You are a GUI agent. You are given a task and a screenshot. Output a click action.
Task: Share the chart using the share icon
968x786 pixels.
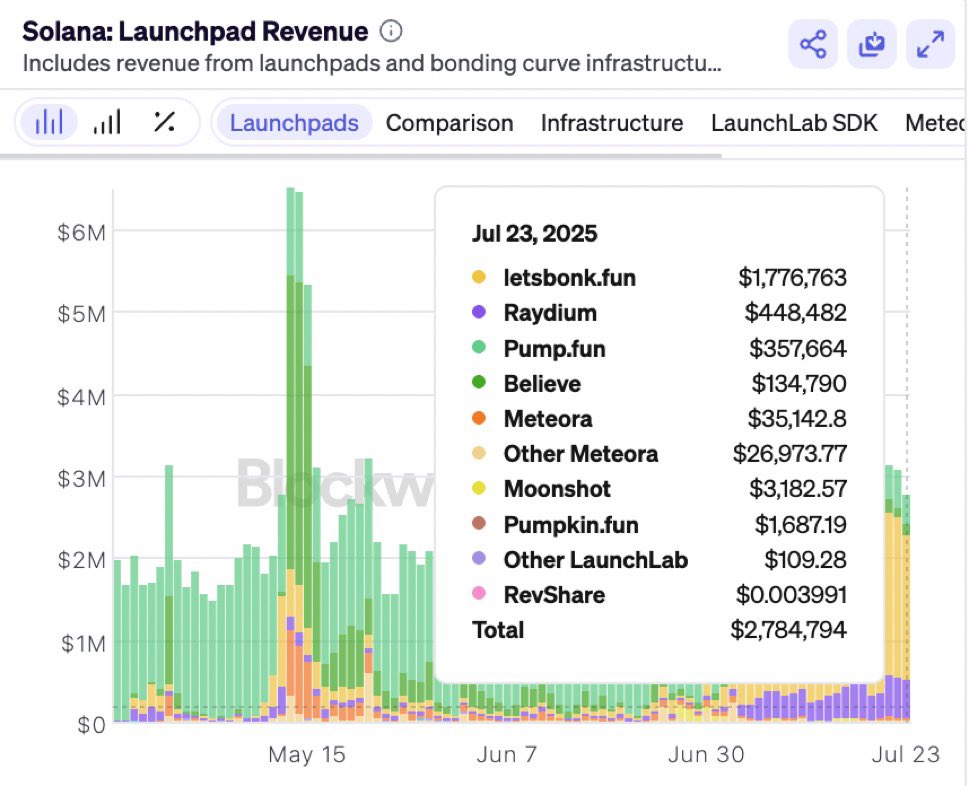click(x=812, y=44)
